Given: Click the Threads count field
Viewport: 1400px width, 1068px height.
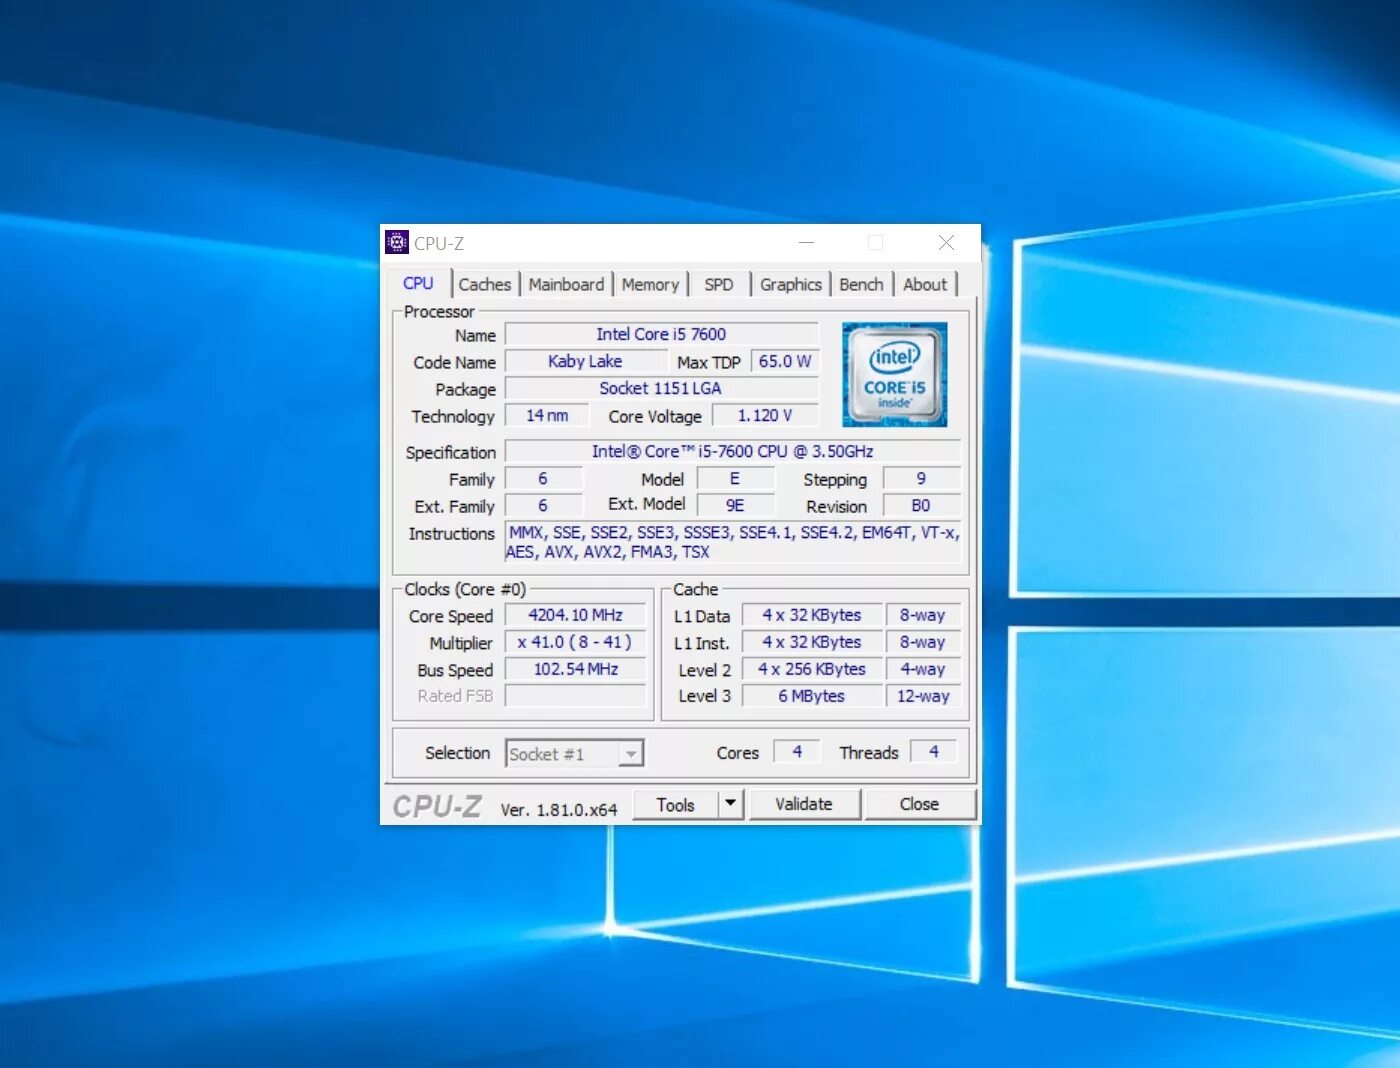Looking at the screenshot, I should [934, 751].
